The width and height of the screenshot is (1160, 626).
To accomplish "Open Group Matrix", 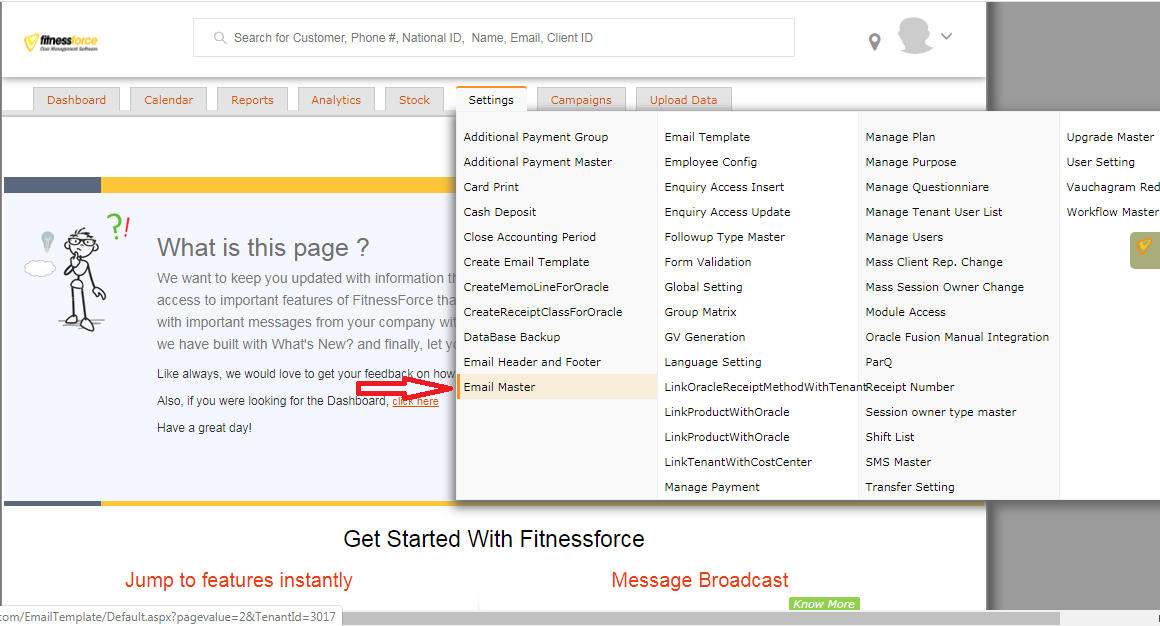I will coord(701,312).
